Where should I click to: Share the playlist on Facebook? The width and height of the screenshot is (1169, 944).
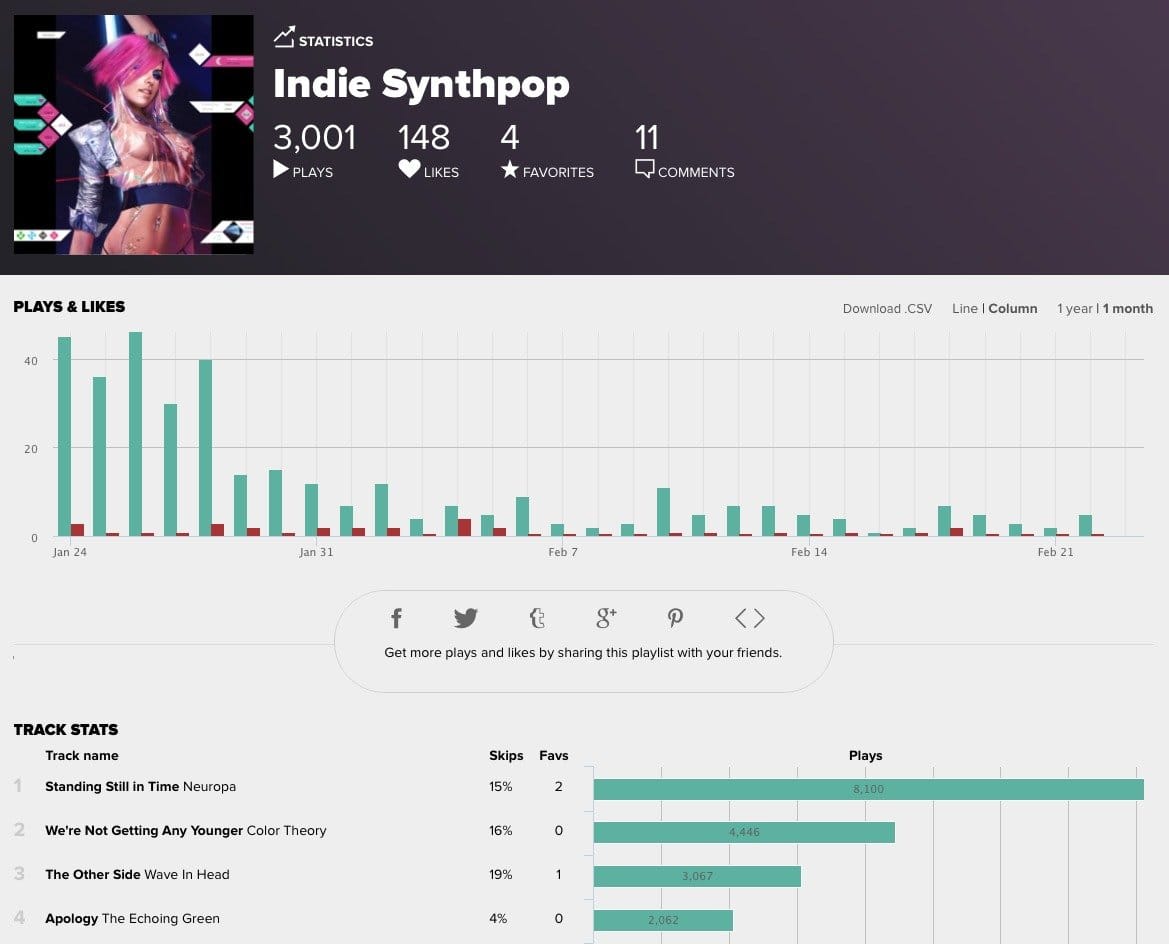396,618
